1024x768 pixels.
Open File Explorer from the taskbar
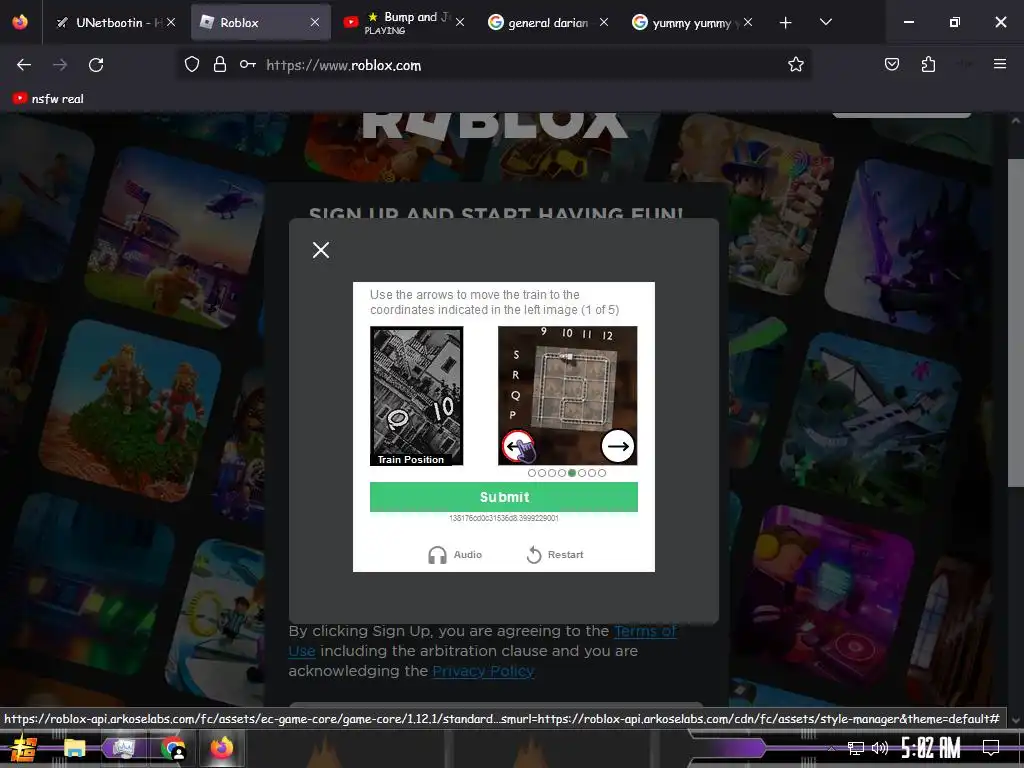pyautogui.click(x=74, y=748)
